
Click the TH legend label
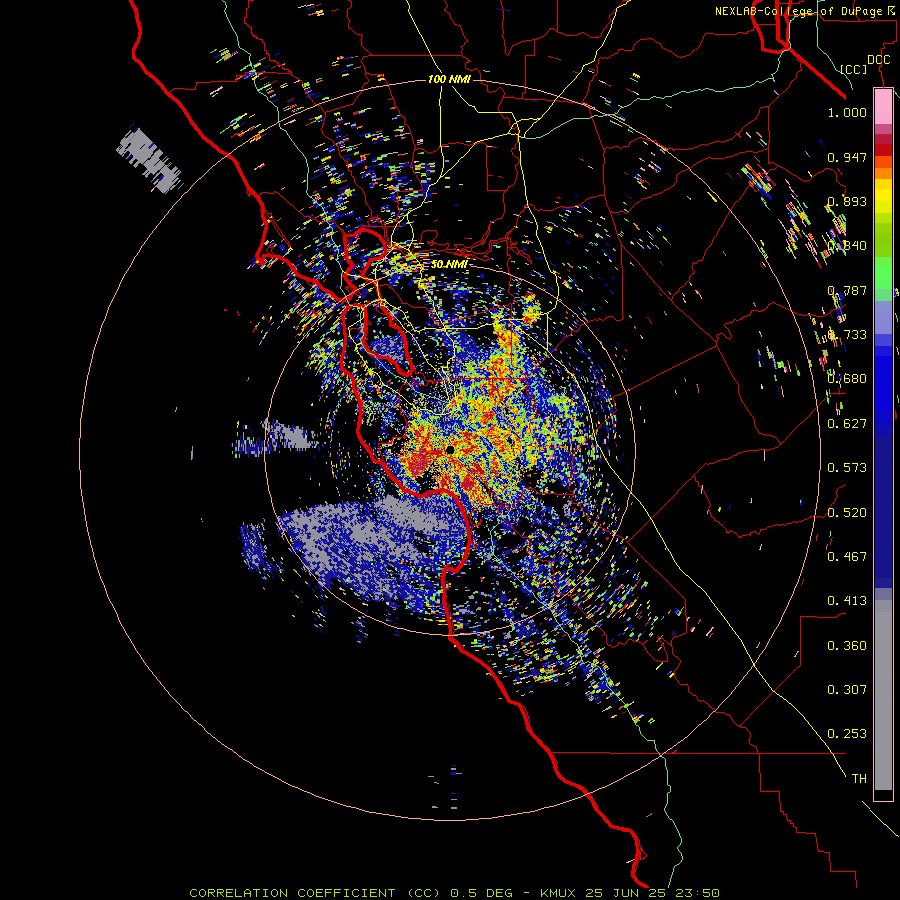[x=859, y=779]
